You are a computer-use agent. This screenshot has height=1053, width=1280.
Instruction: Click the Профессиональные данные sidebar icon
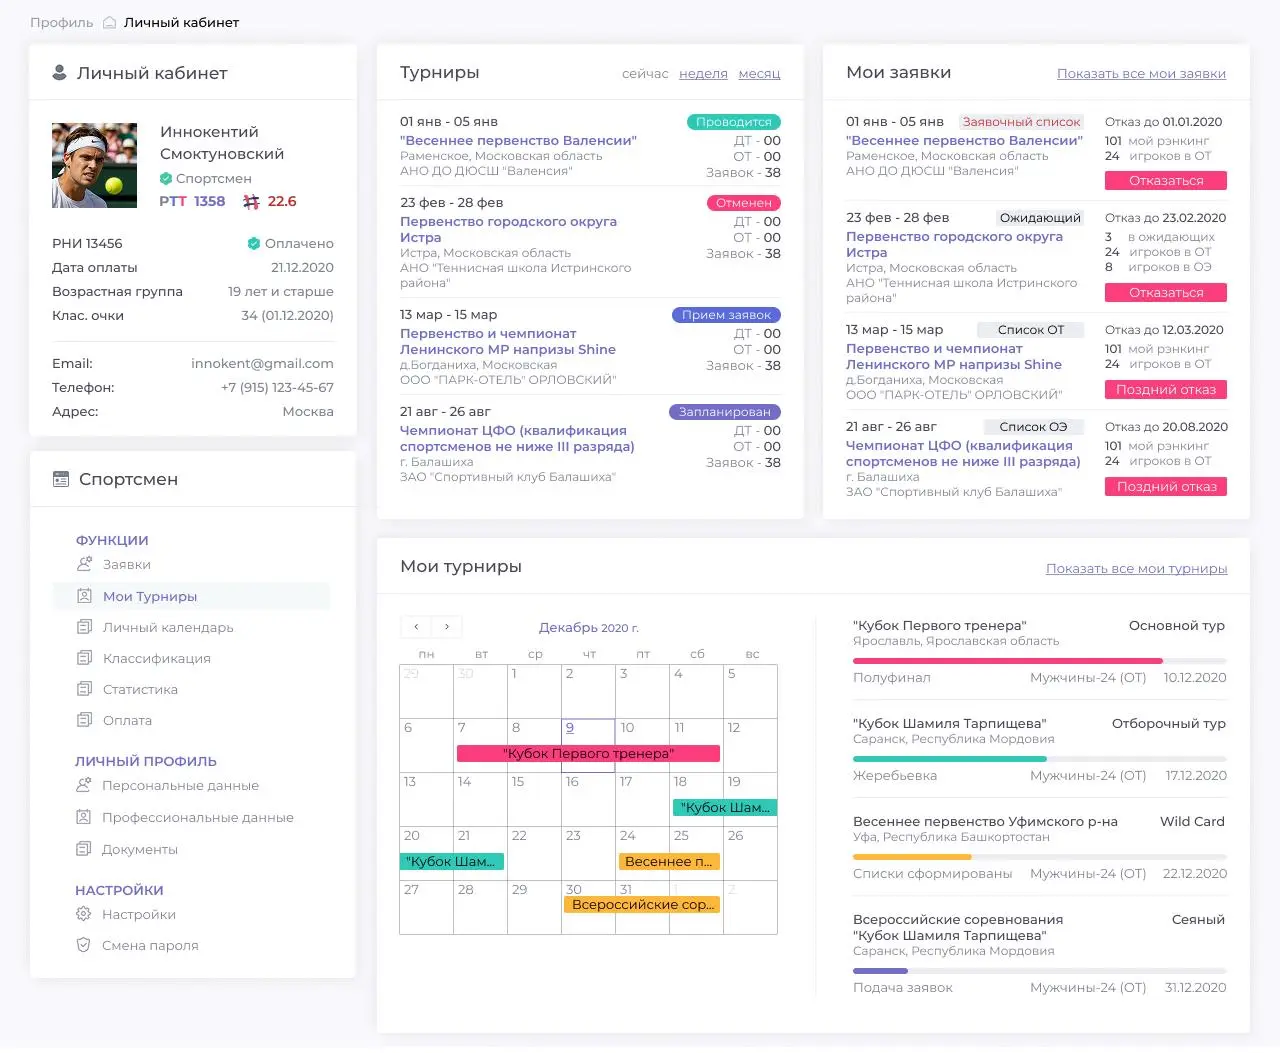(84, 817)
